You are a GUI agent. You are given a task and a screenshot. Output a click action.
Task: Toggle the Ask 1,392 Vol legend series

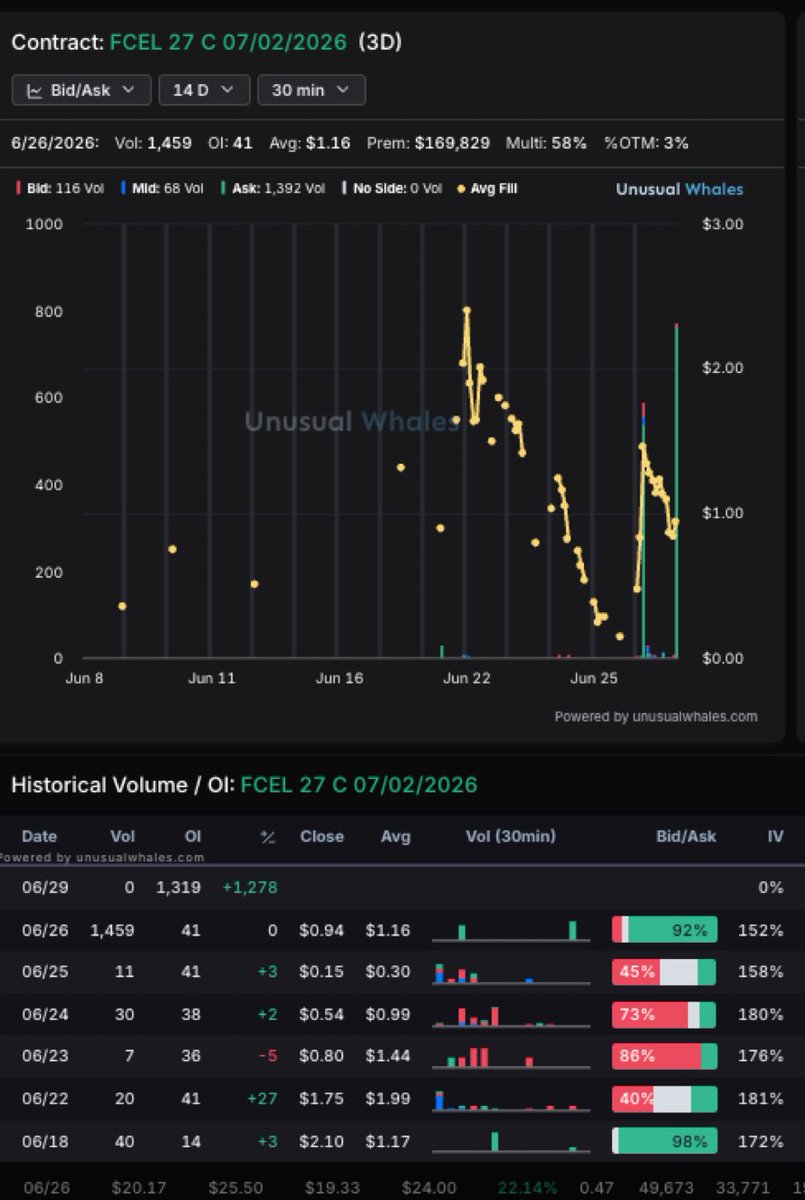(272, 188)
